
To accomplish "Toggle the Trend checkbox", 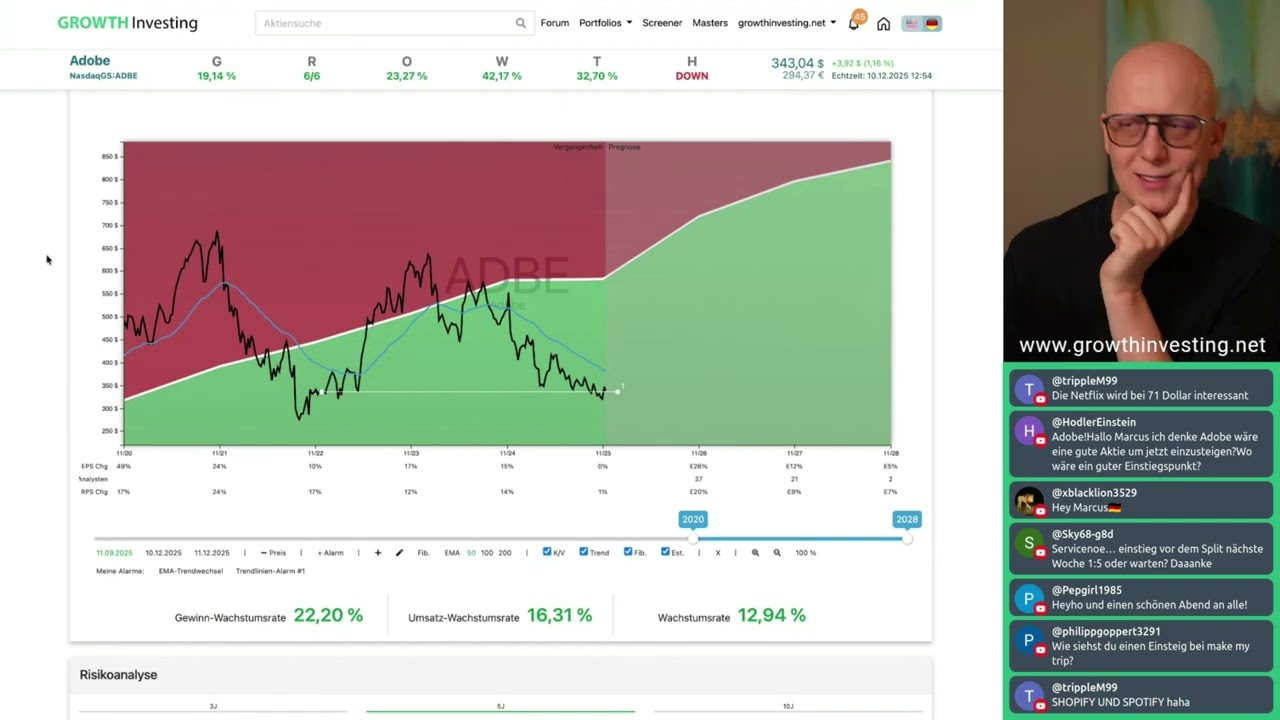I will tap(583, 552).
